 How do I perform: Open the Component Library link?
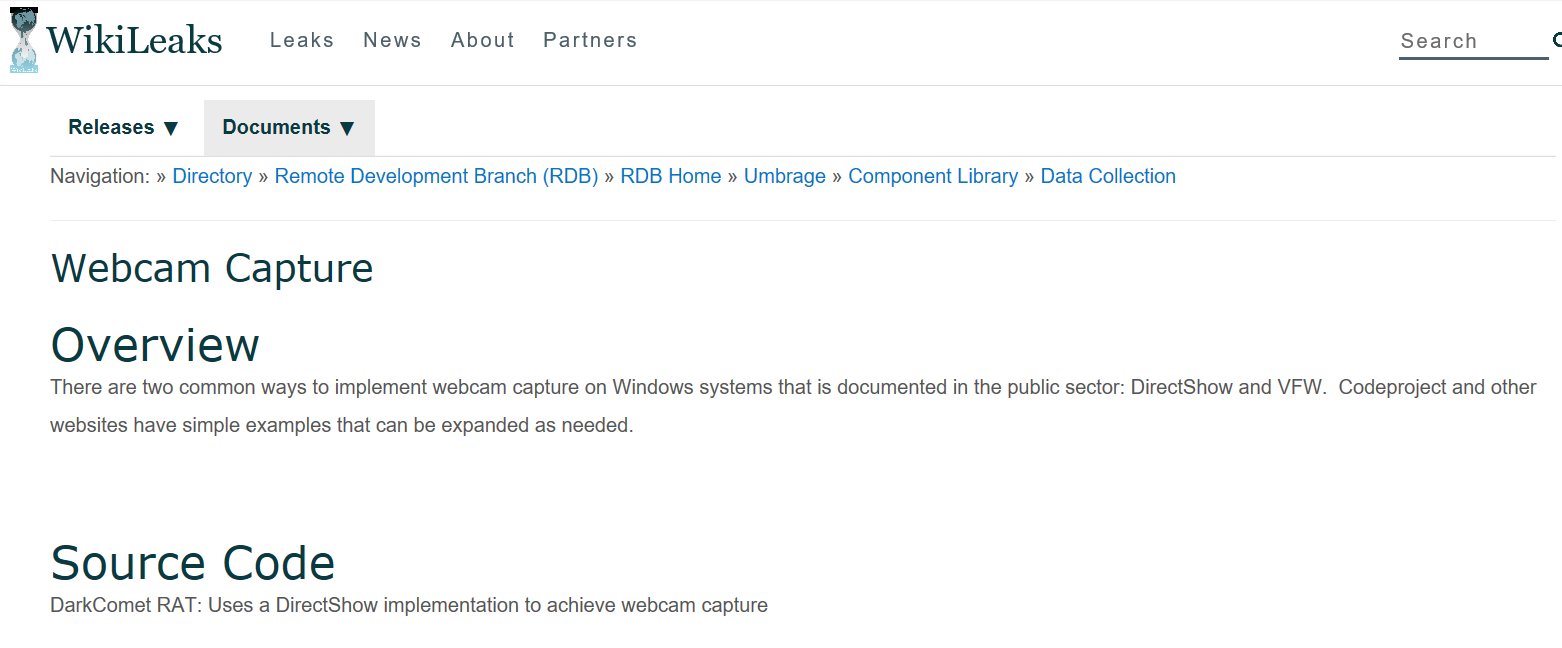pyautogui.click(x=933, y=177)
